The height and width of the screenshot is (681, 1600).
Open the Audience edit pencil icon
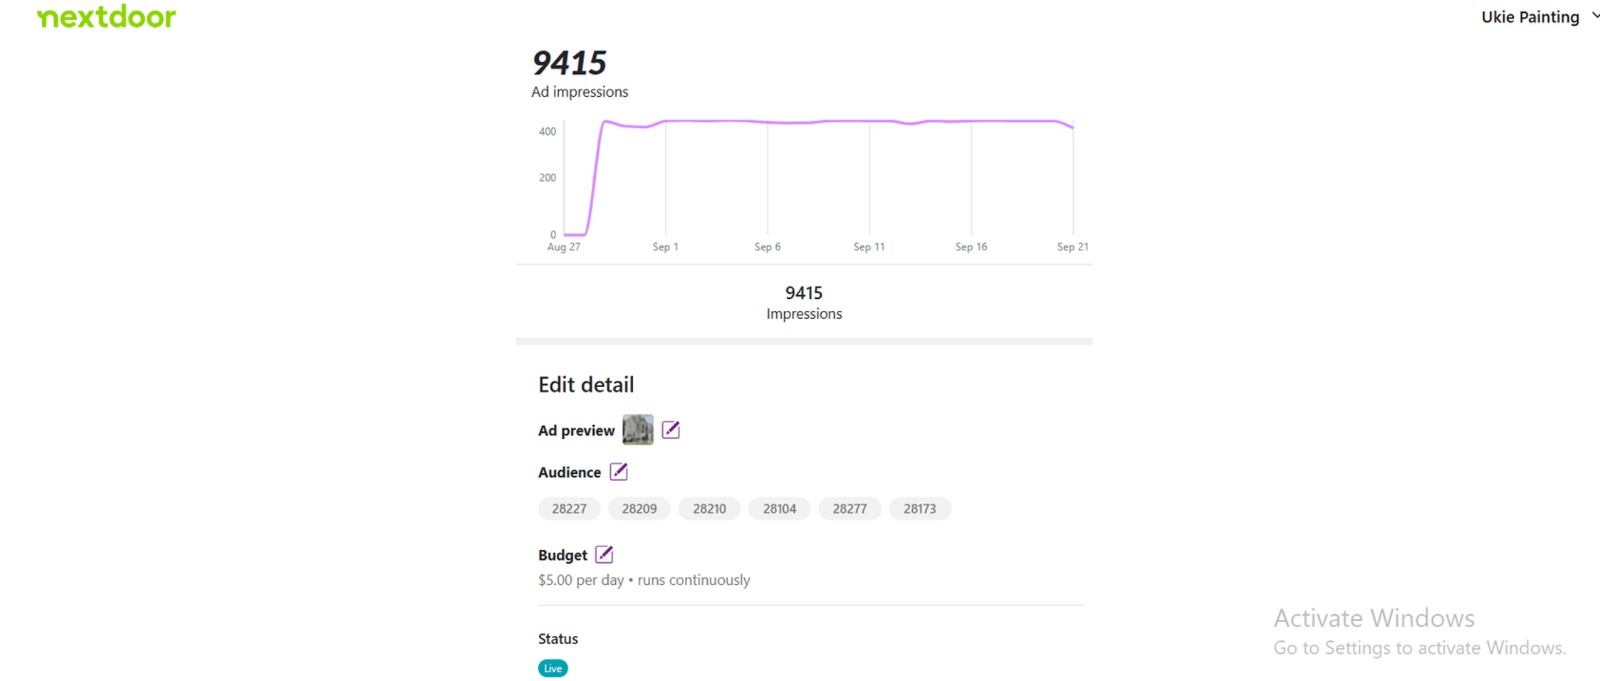(x=619, y=472)
